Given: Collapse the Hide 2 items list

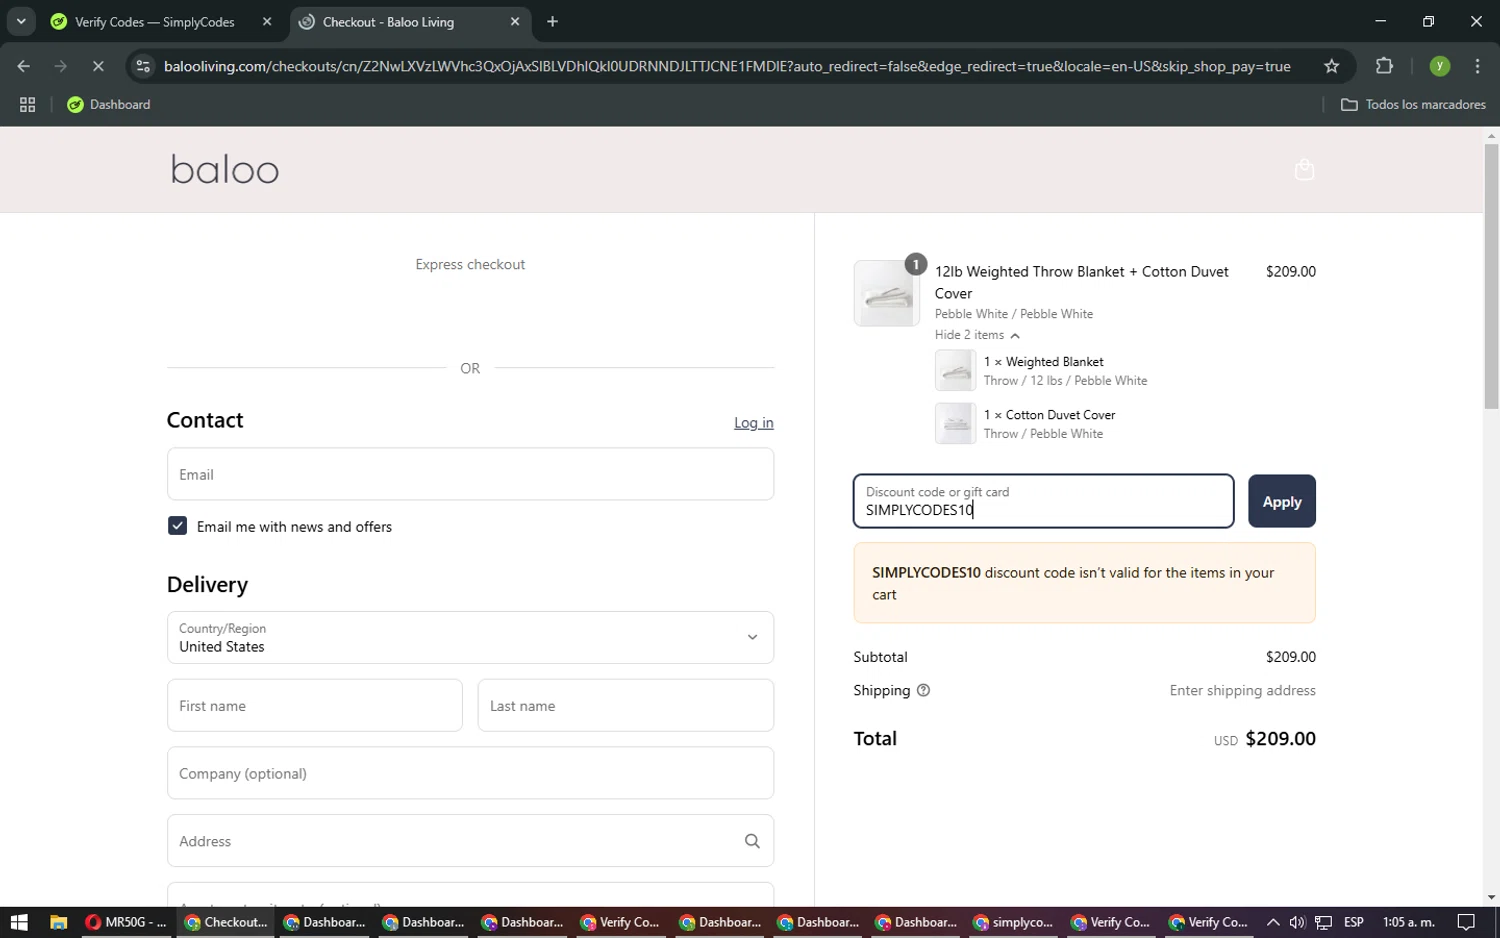Looking at the screenshot, I should pyautogui.click(x=977, y=335).
